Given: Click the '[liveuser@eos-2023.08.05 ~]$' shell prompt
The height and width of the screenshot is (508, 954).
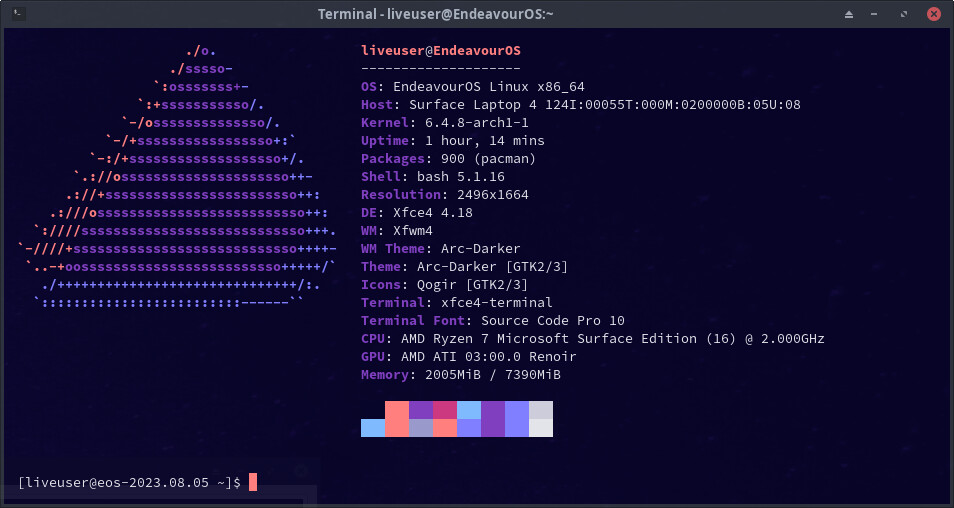Looking at the screenshot, I should point(129,482).
